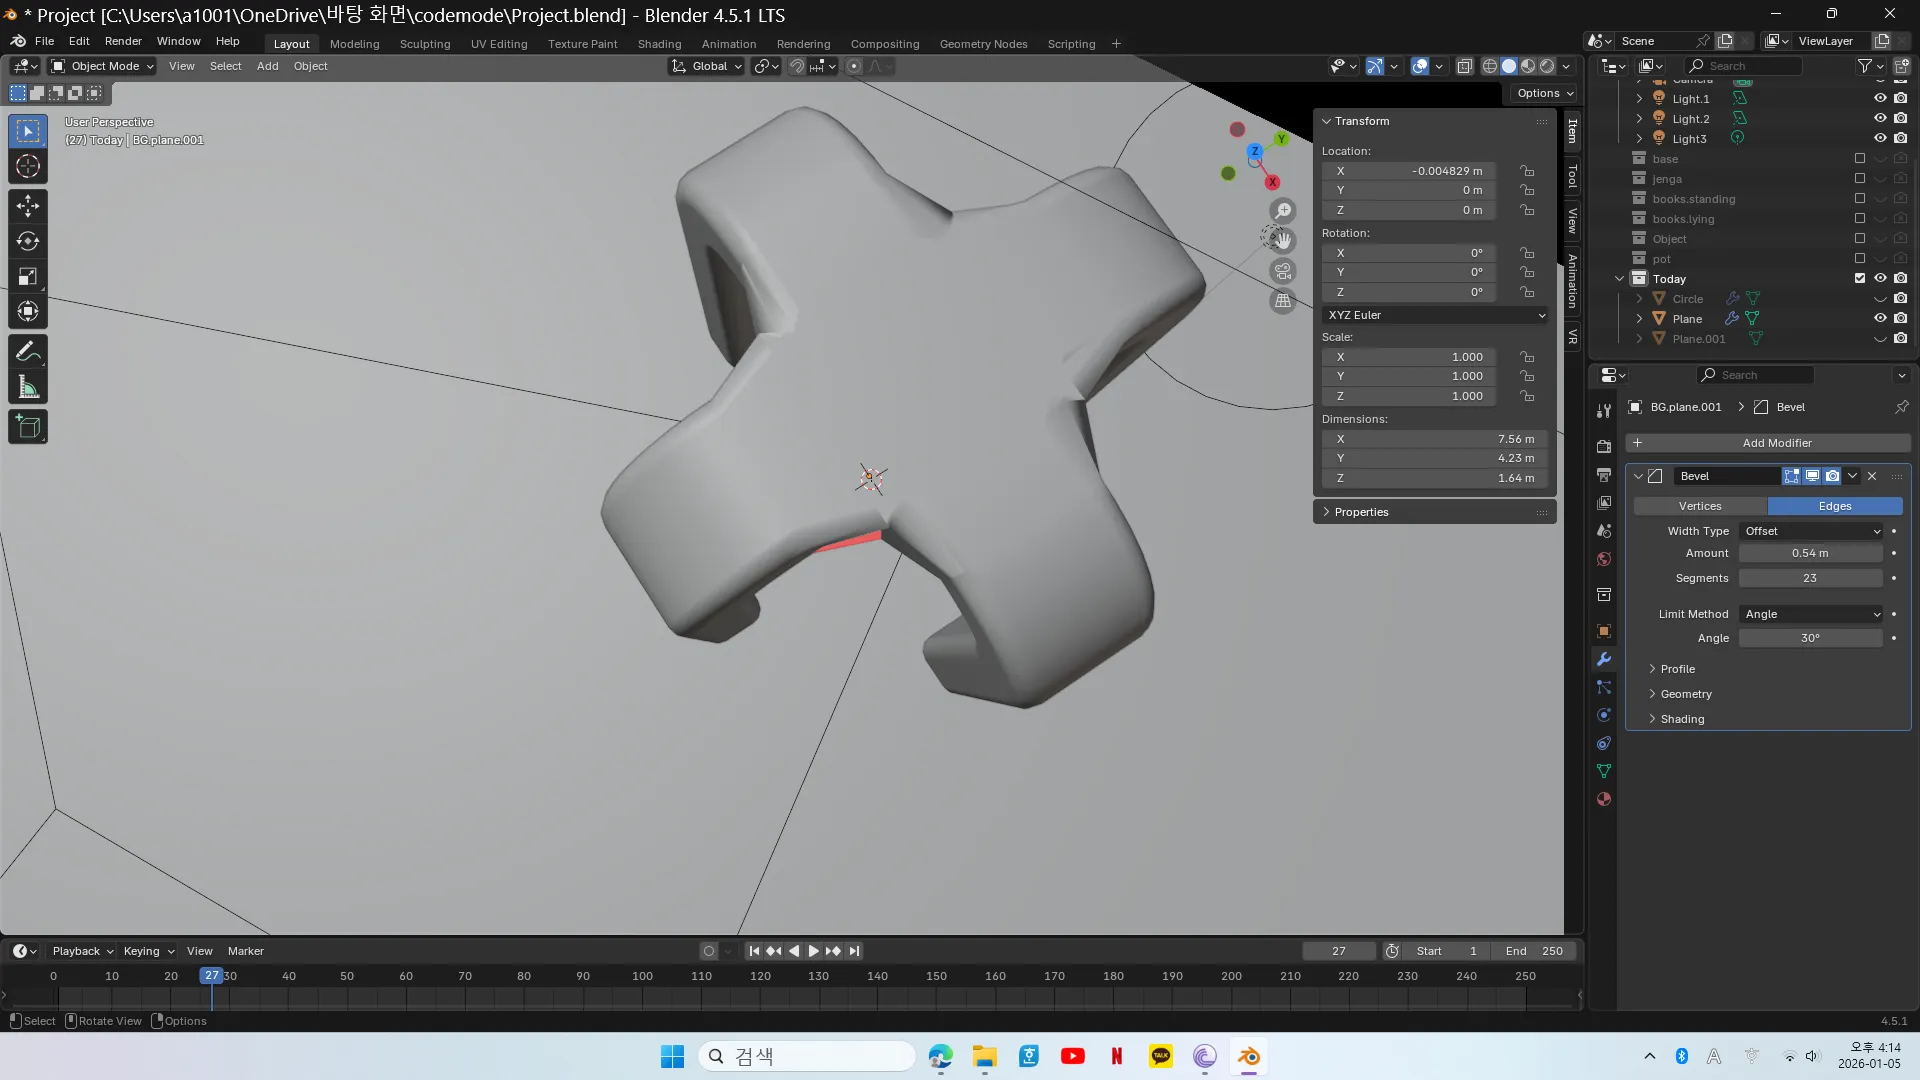Click the bevel Amount slider field
The height and width of the screenshot is (1080, 1920).
(1810, 553)
